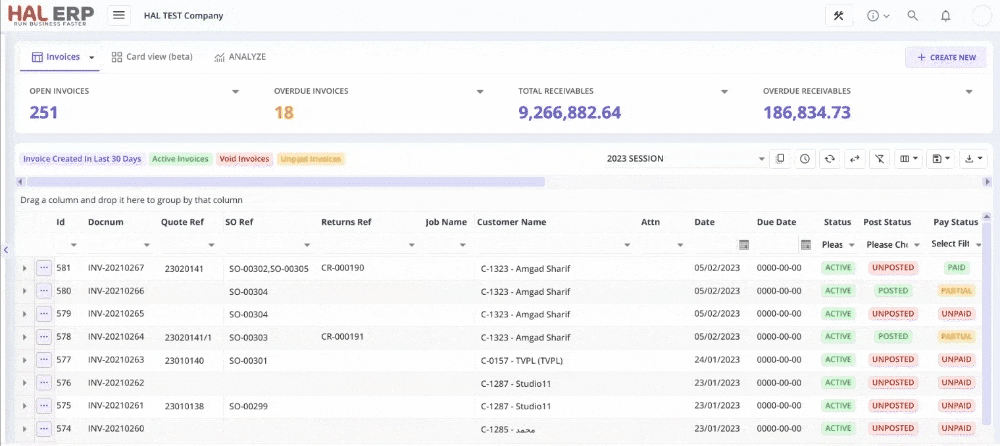The width and height of the screenshot is (1000, 446).
Task: Switch to Card view (beta) tab
Action: coord(152,57)
